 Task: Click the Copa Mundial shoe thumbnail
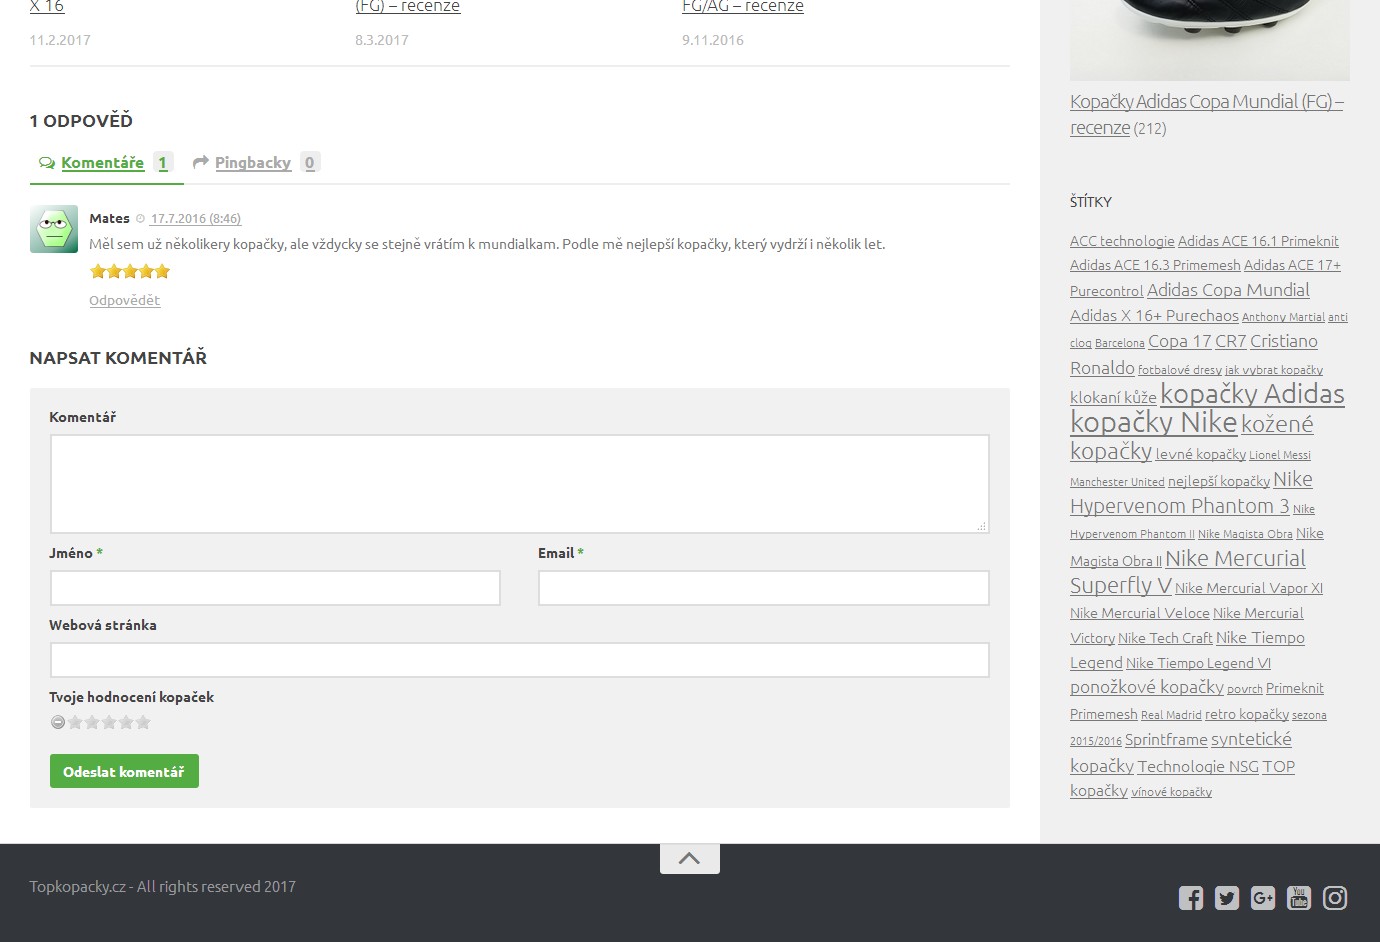click(1210, 40)
